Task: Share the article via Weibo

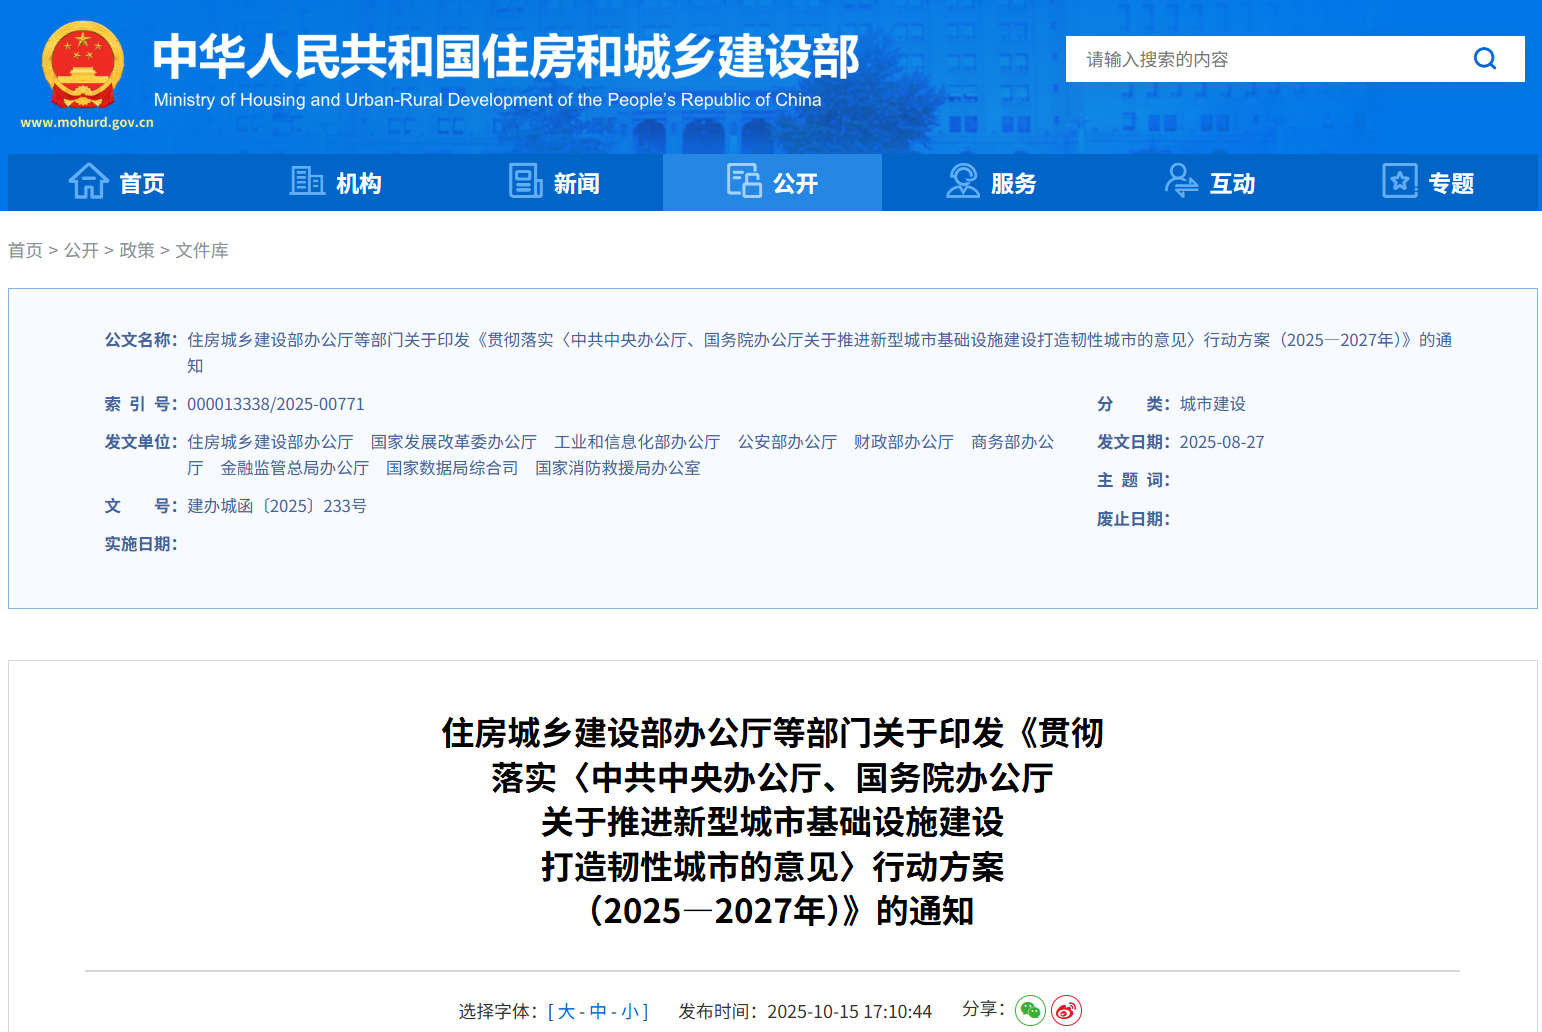Action: pos(1066,1011)
